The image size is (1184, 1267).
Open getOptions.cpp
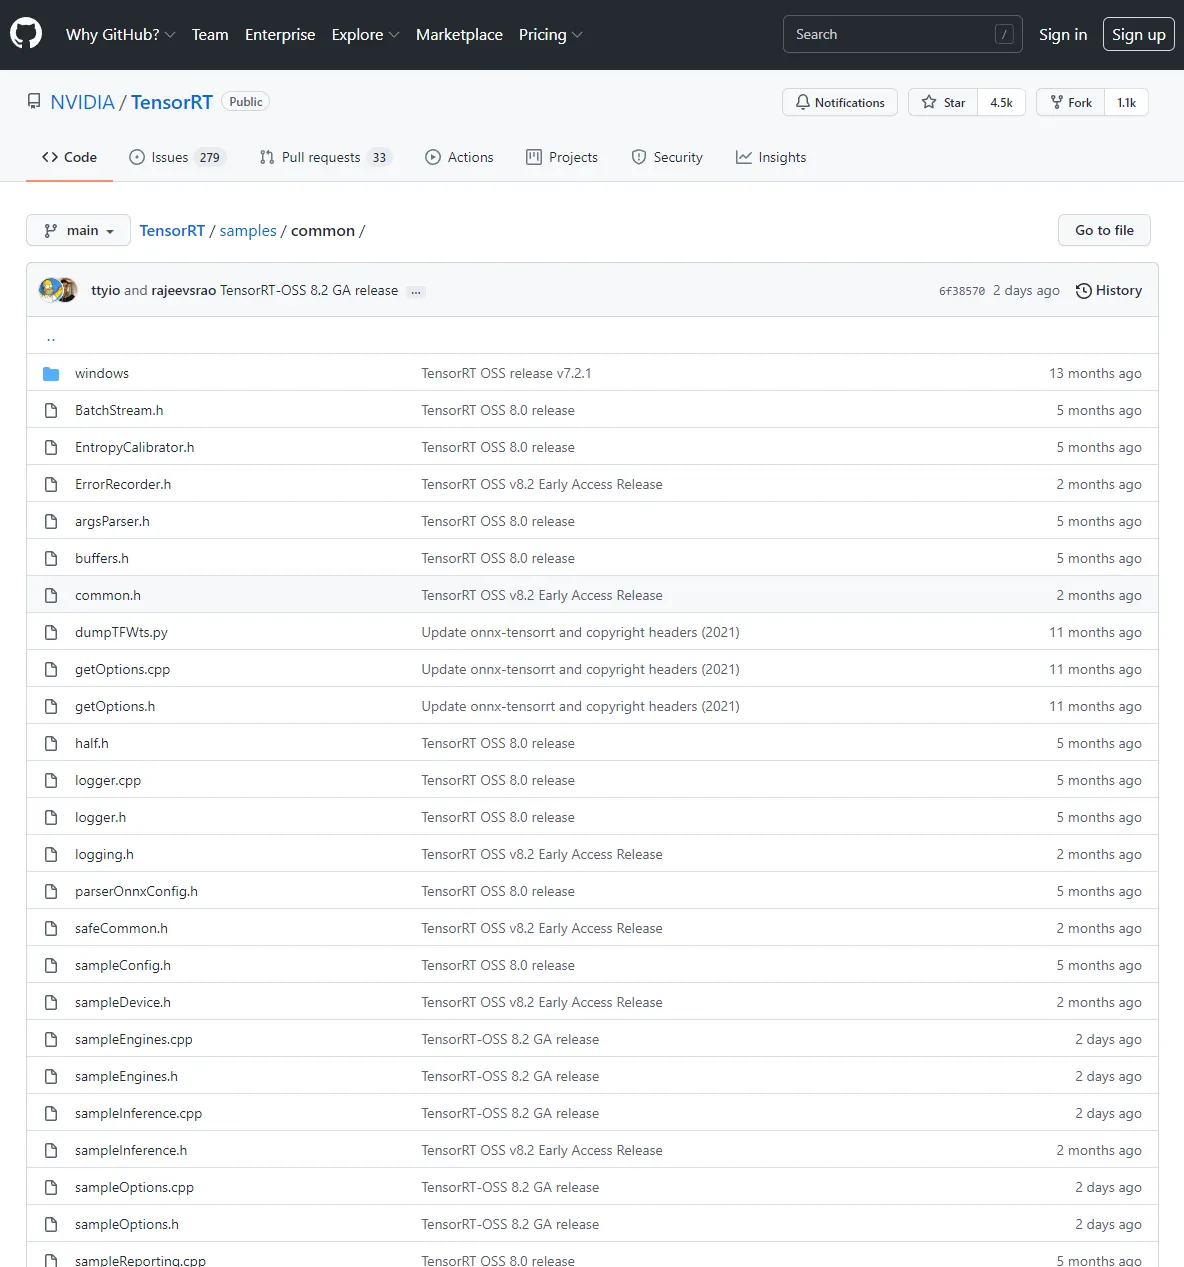pyautogui.click(x=122, y=669)
